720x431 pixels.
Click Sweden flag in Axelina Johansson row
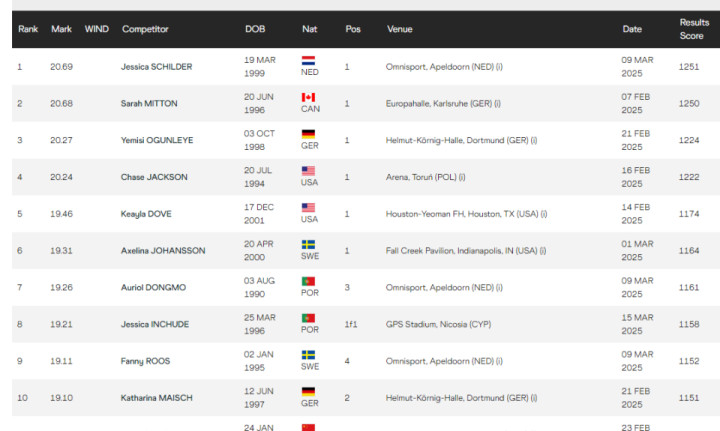(308, 245)
